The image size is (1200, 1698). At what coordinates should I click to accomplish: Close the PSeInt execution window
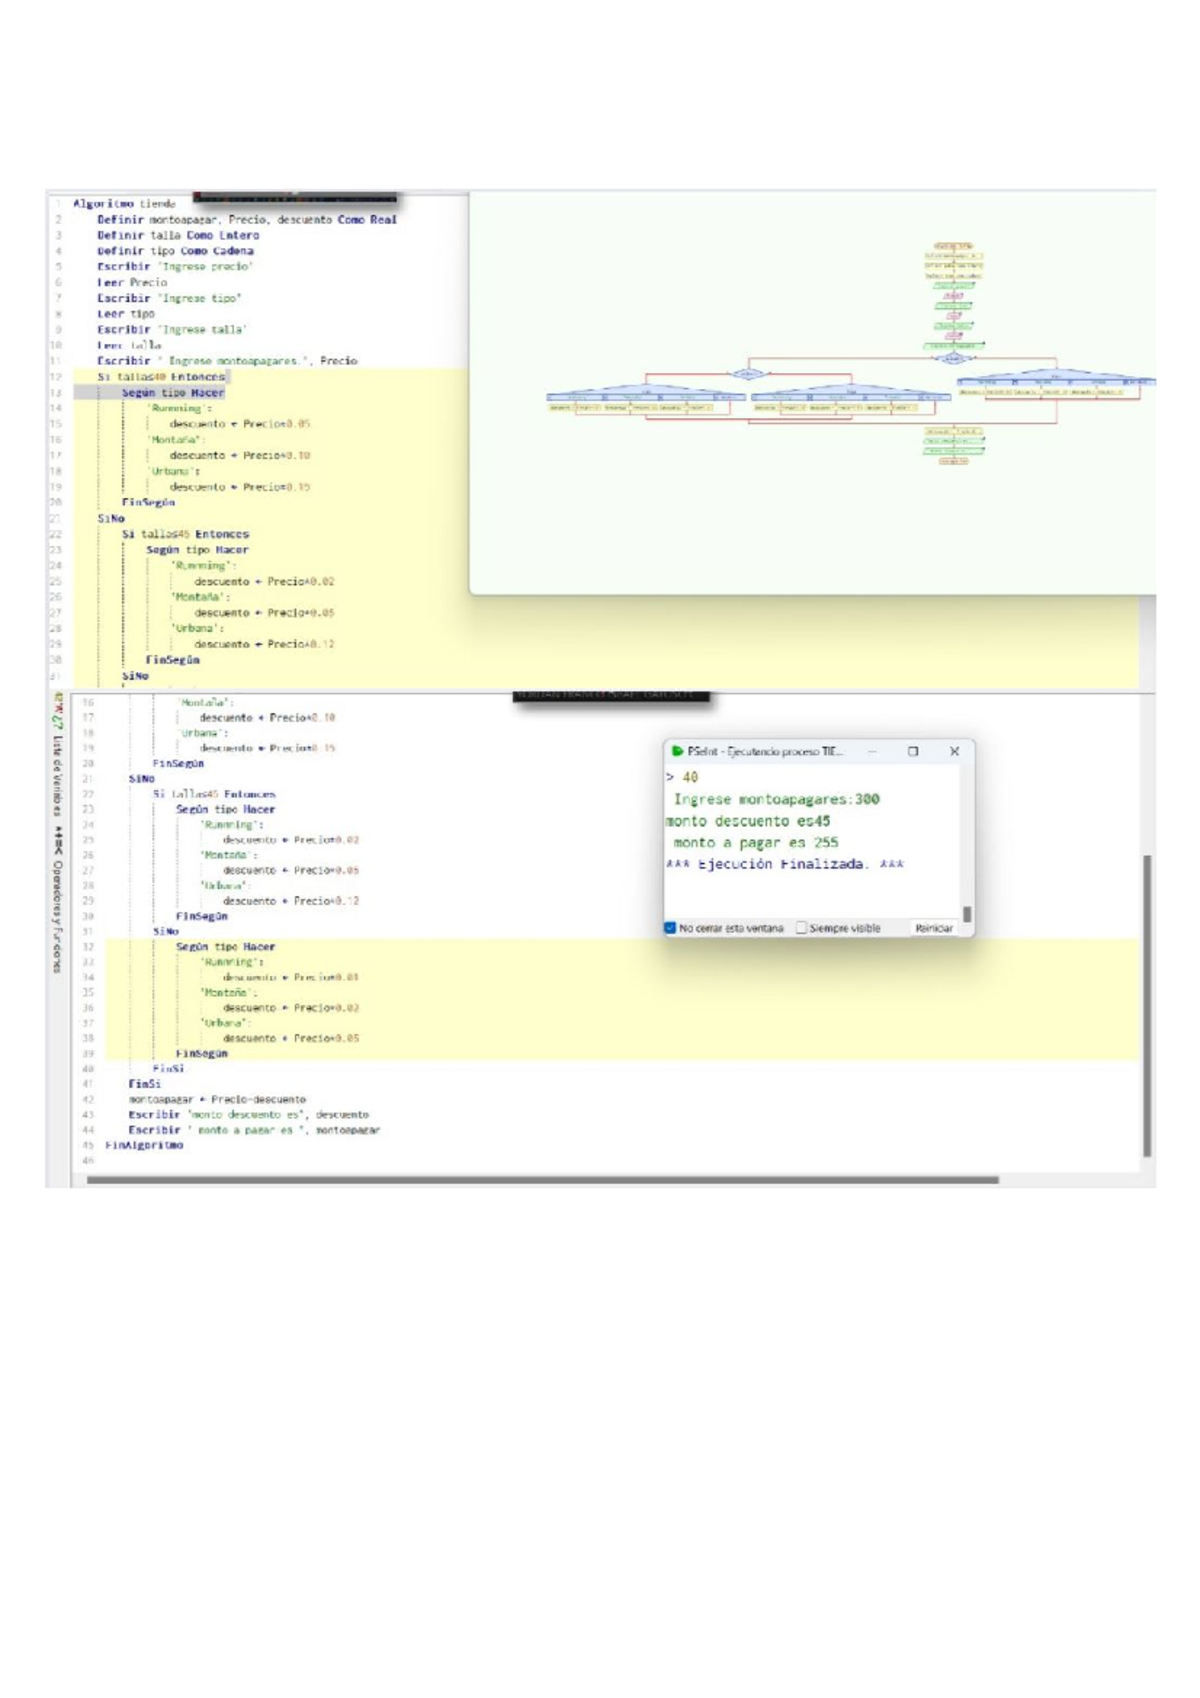point(954,751)
